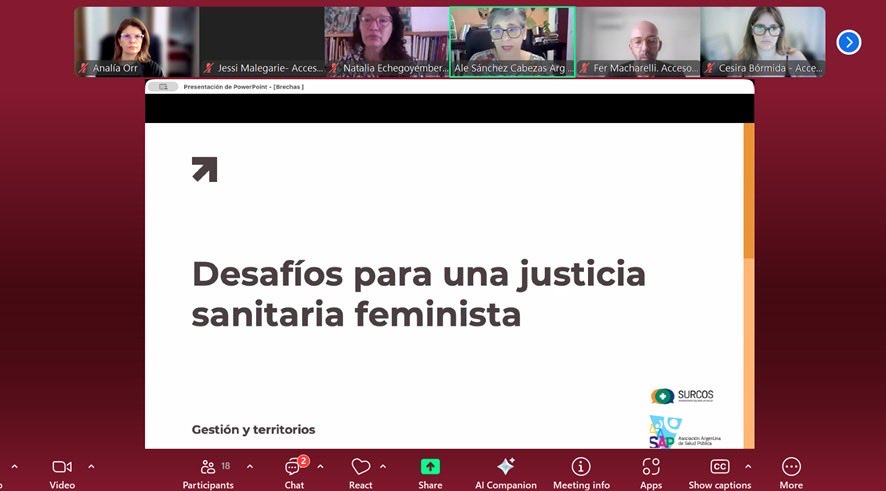The height and width of the screenshot is (491, 886).
Task: Click the chat unread badge '2'
Action: click(303, 461)
